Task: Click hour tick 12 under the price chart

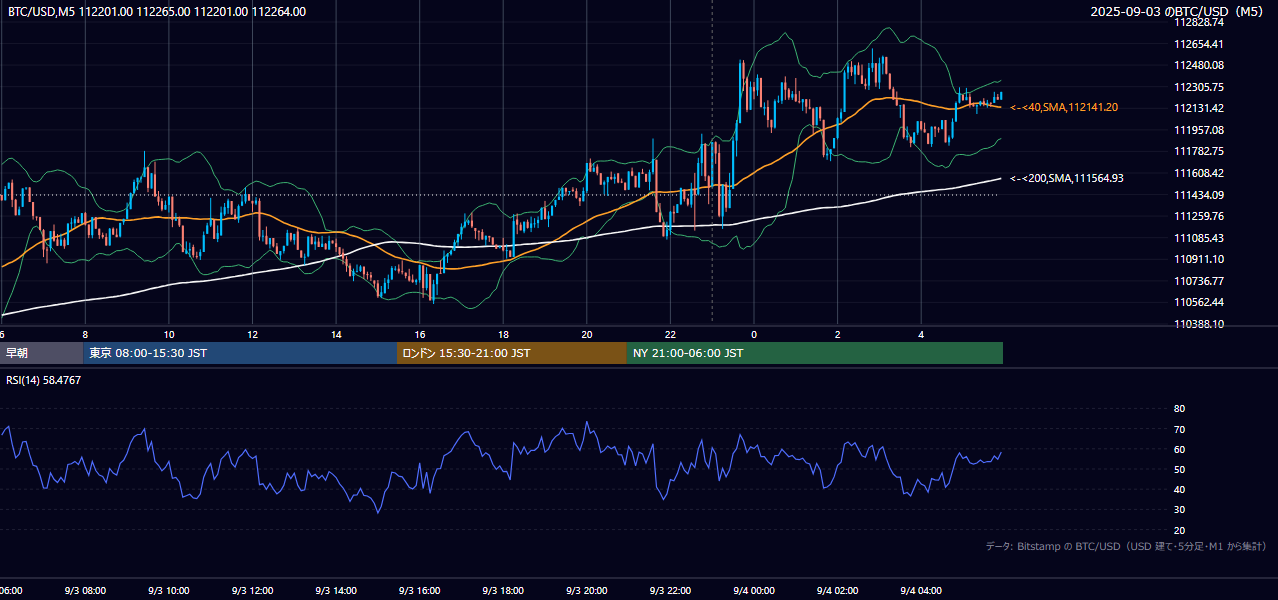Action: 253,334
